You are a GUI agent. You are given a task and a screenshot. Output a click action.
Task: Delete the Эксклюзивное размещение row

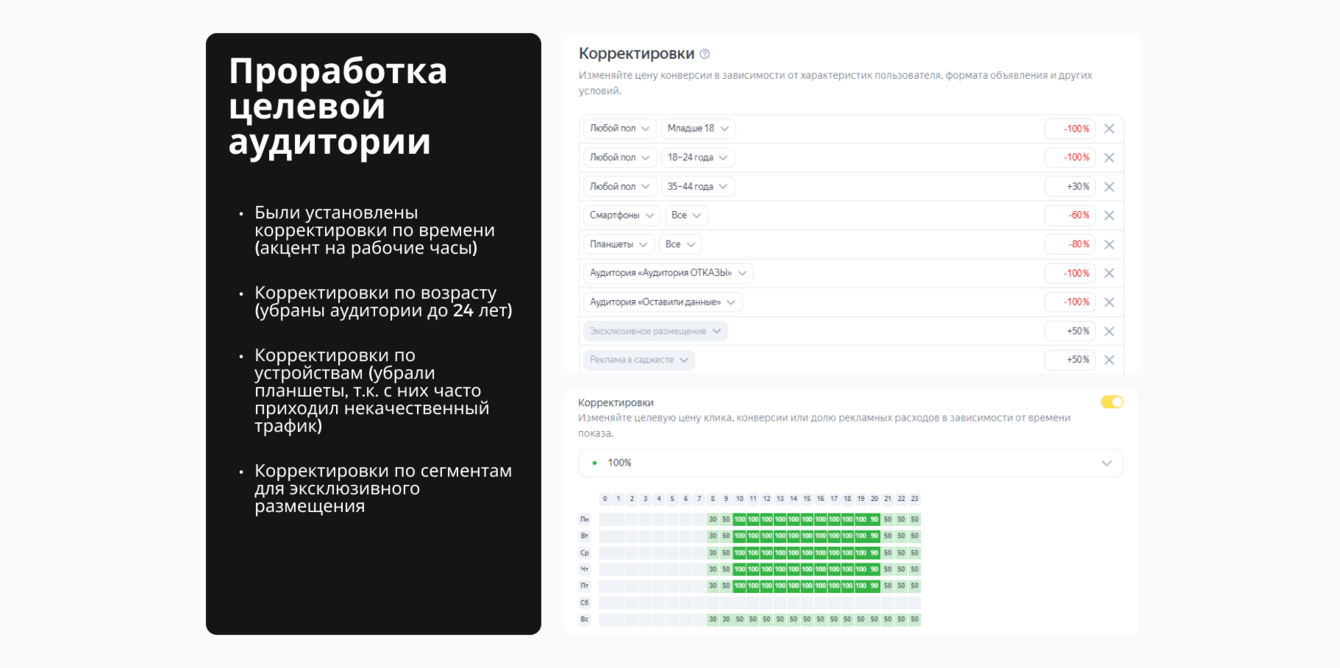coord(1109,331)
